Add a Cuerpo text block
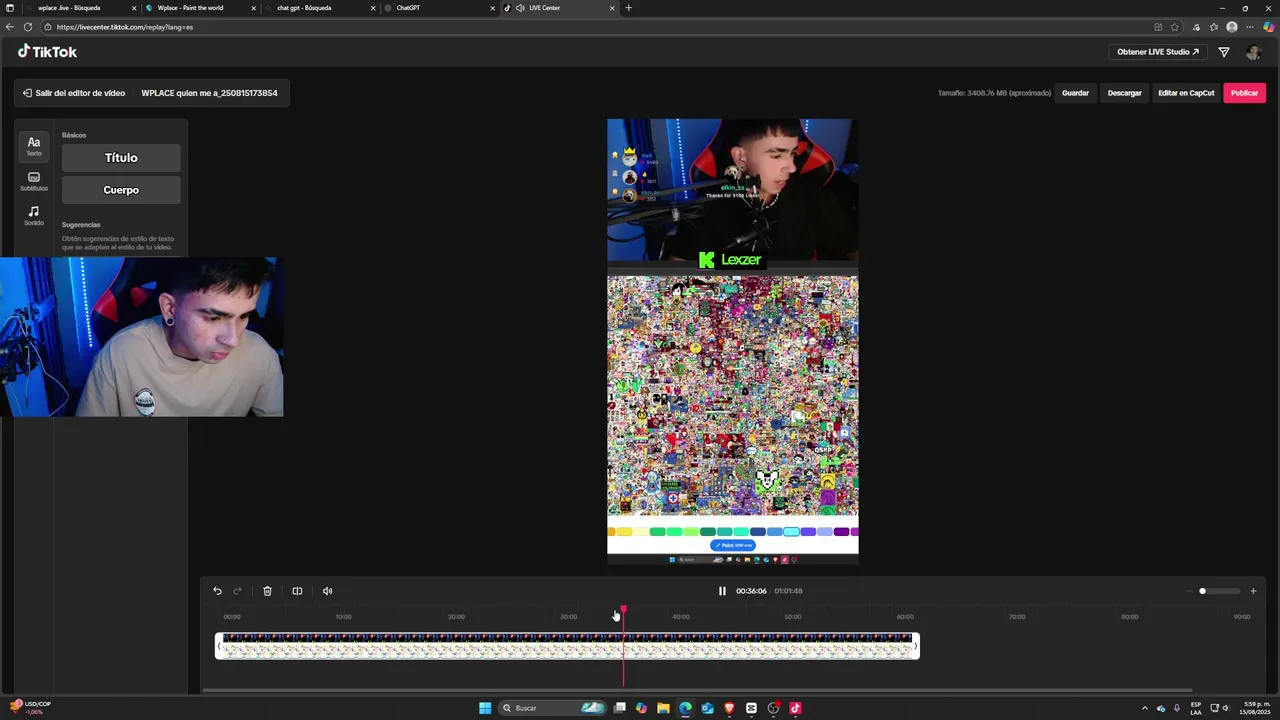Viewport: 1280px width, 720px height. click(121, 190)
